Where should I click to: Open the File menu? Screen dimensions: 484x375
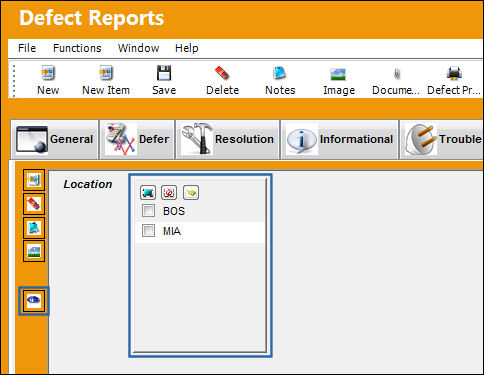[x=27, y=48]
